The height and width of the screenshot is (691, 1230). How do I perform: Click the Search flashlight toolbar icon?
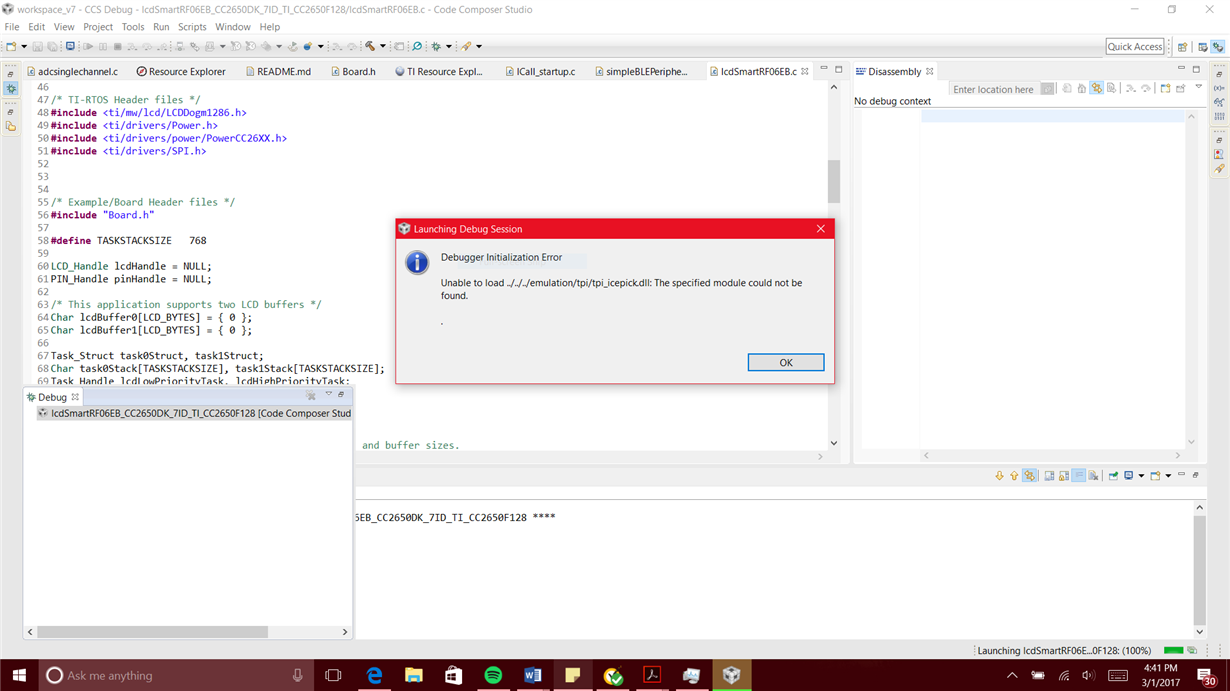click(466, 46)
